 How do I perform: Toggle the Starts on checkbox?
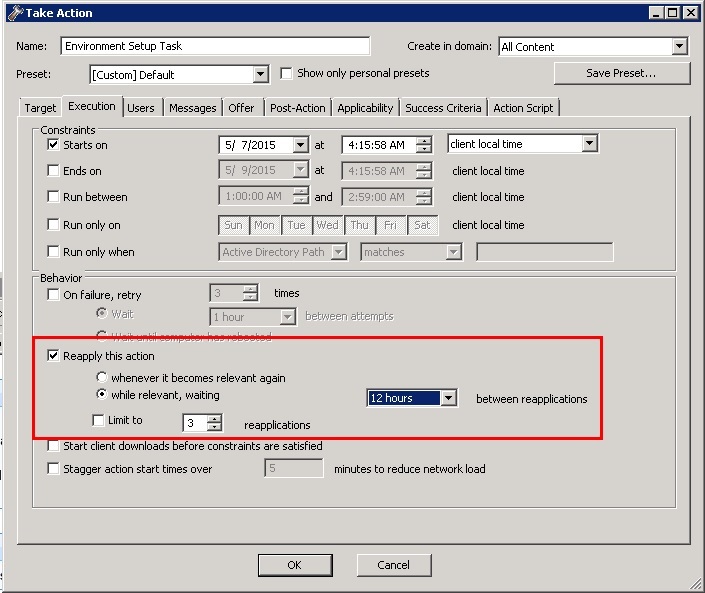click(53, 144)
